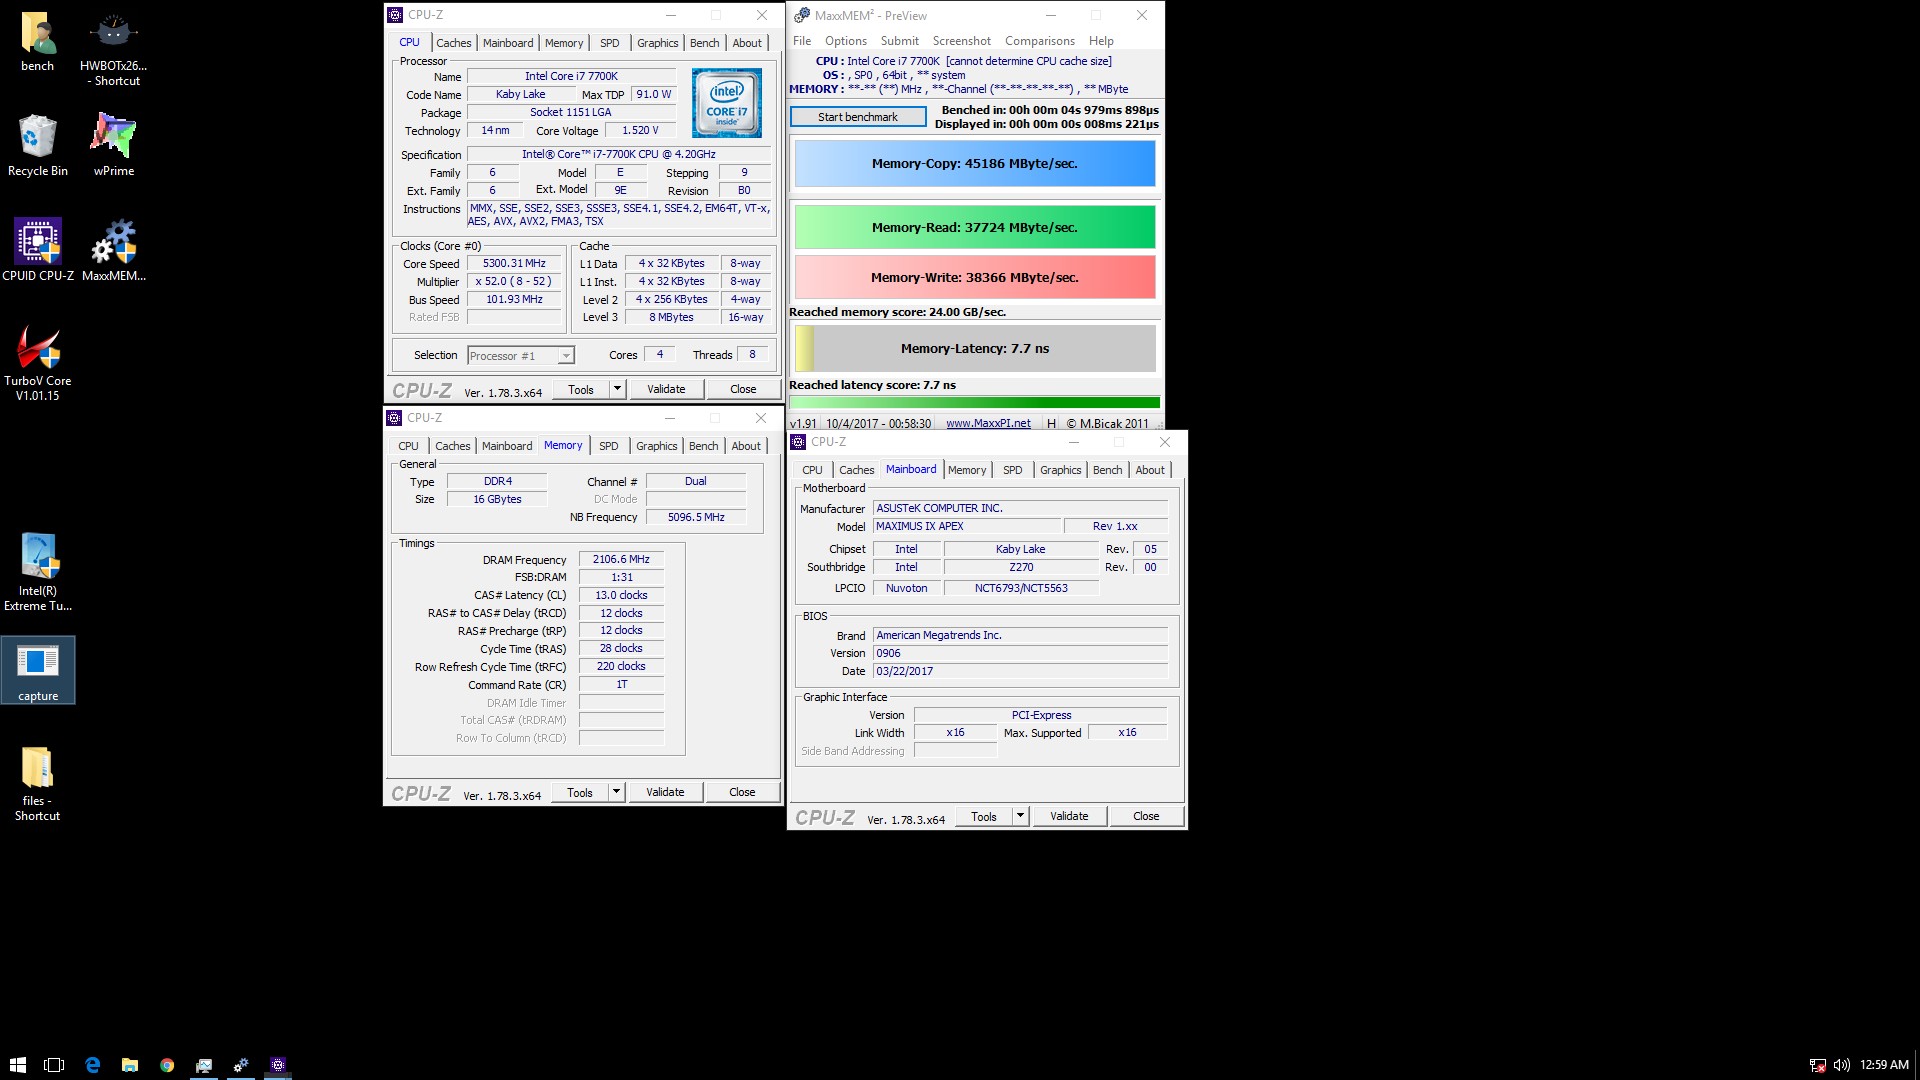The height and width of the screenshot is (1080, 1920).
Task: Select the Intel Extreme Tuning desktop icon
Action: 38,572
